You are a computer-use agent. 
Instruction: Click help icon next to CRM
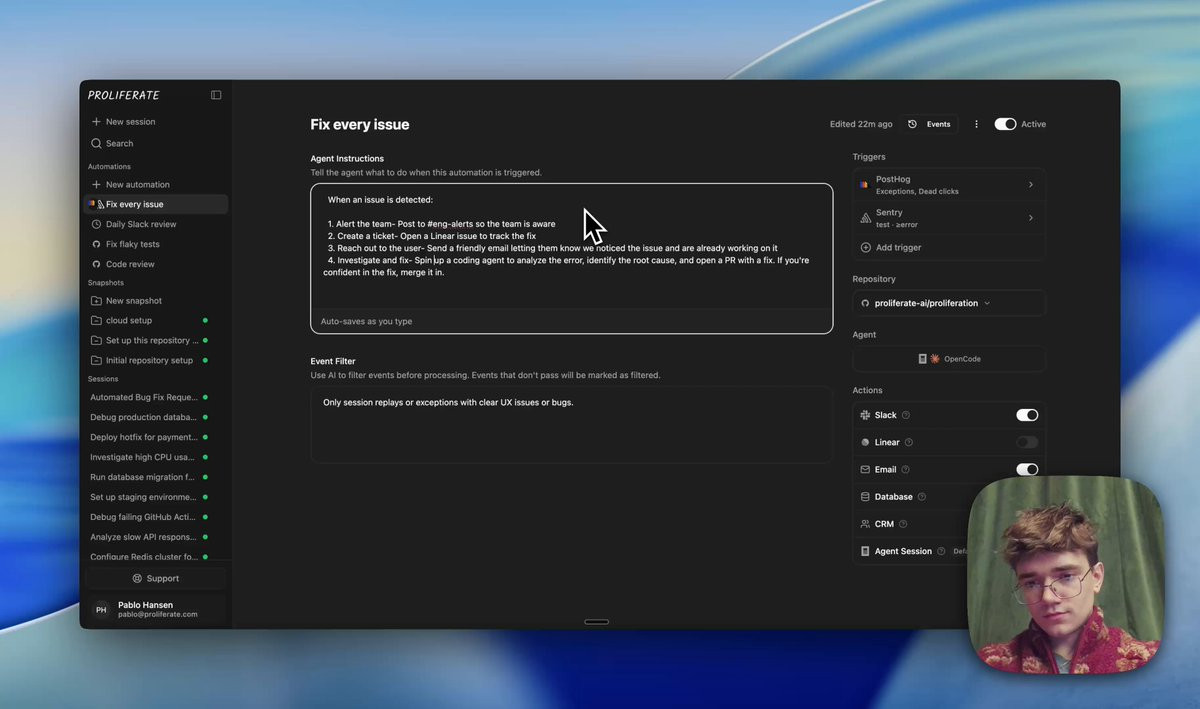point(903,524)
